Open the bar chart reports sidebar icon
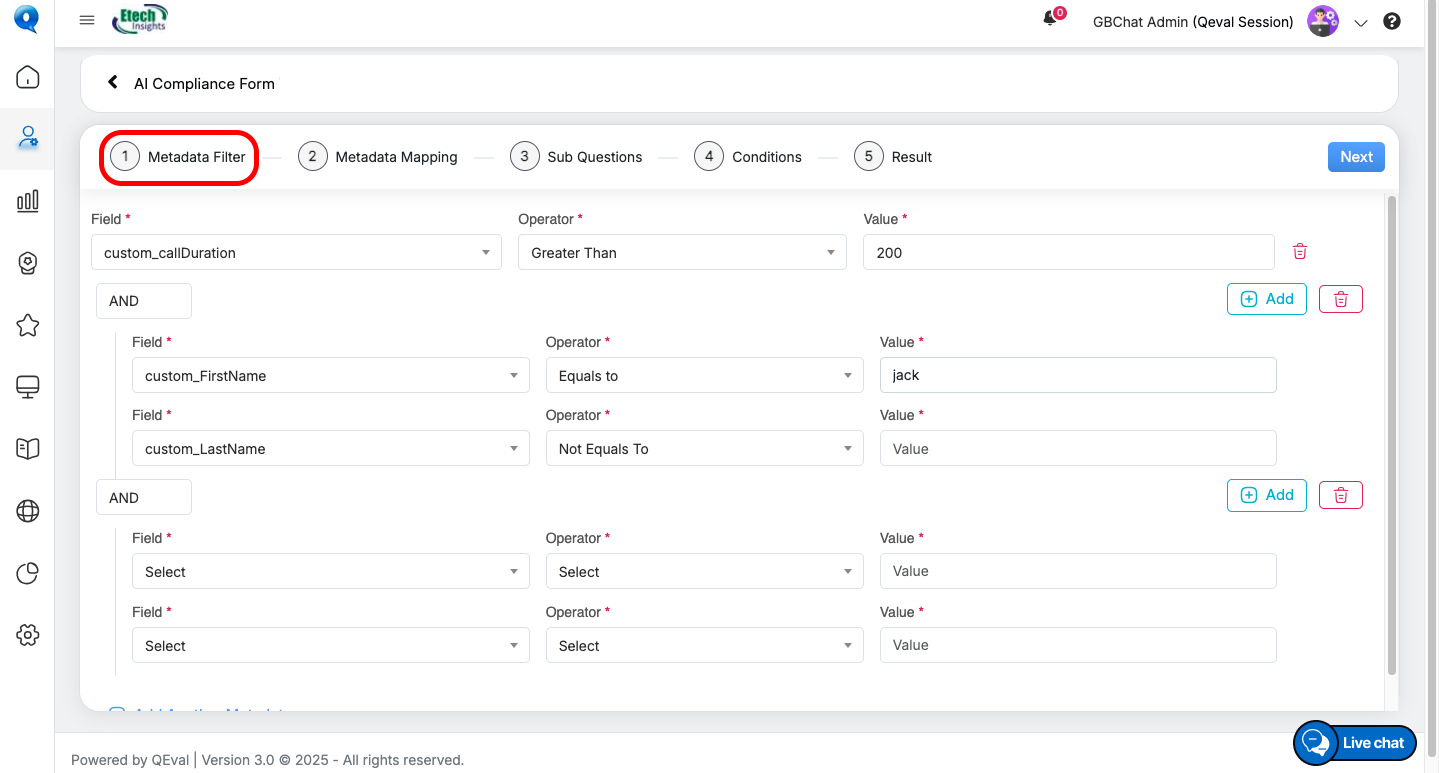 [28, 201]
